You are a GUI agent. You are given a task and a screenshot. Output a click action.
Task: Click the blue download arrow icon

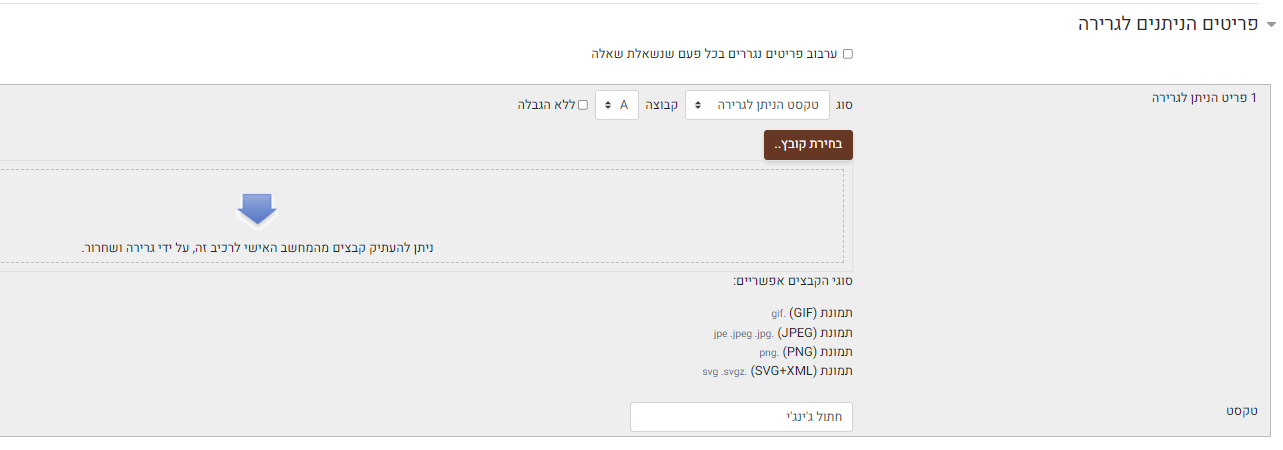[257, 210]
